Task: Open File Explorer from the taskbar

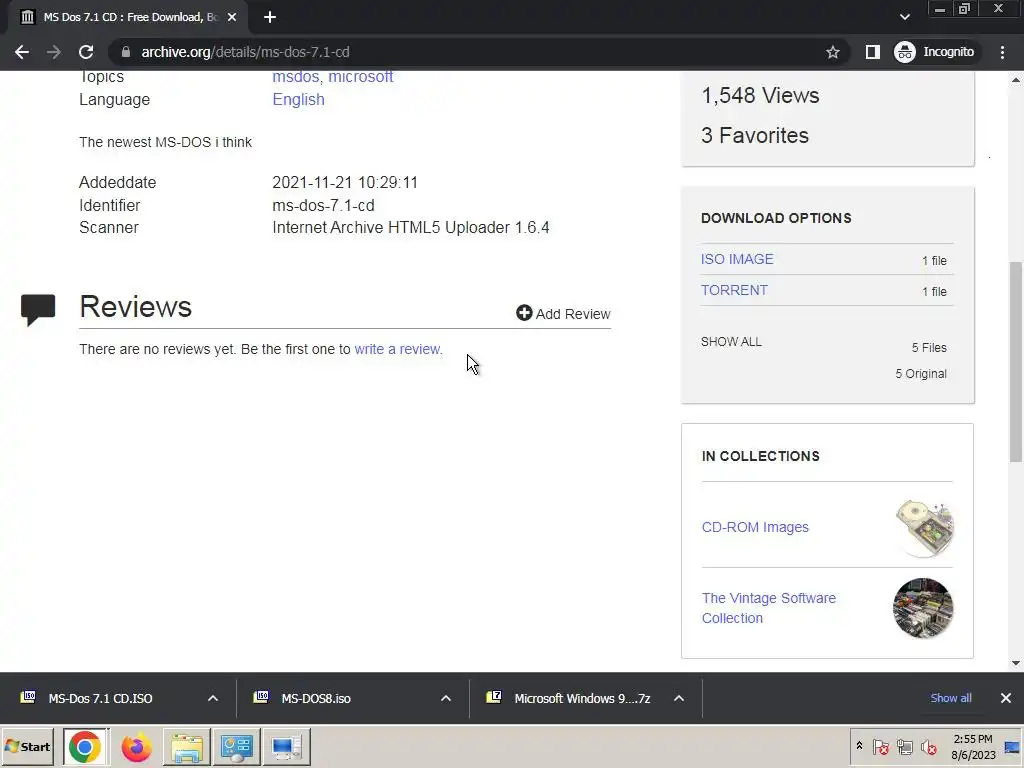Action: click(187, 747)
